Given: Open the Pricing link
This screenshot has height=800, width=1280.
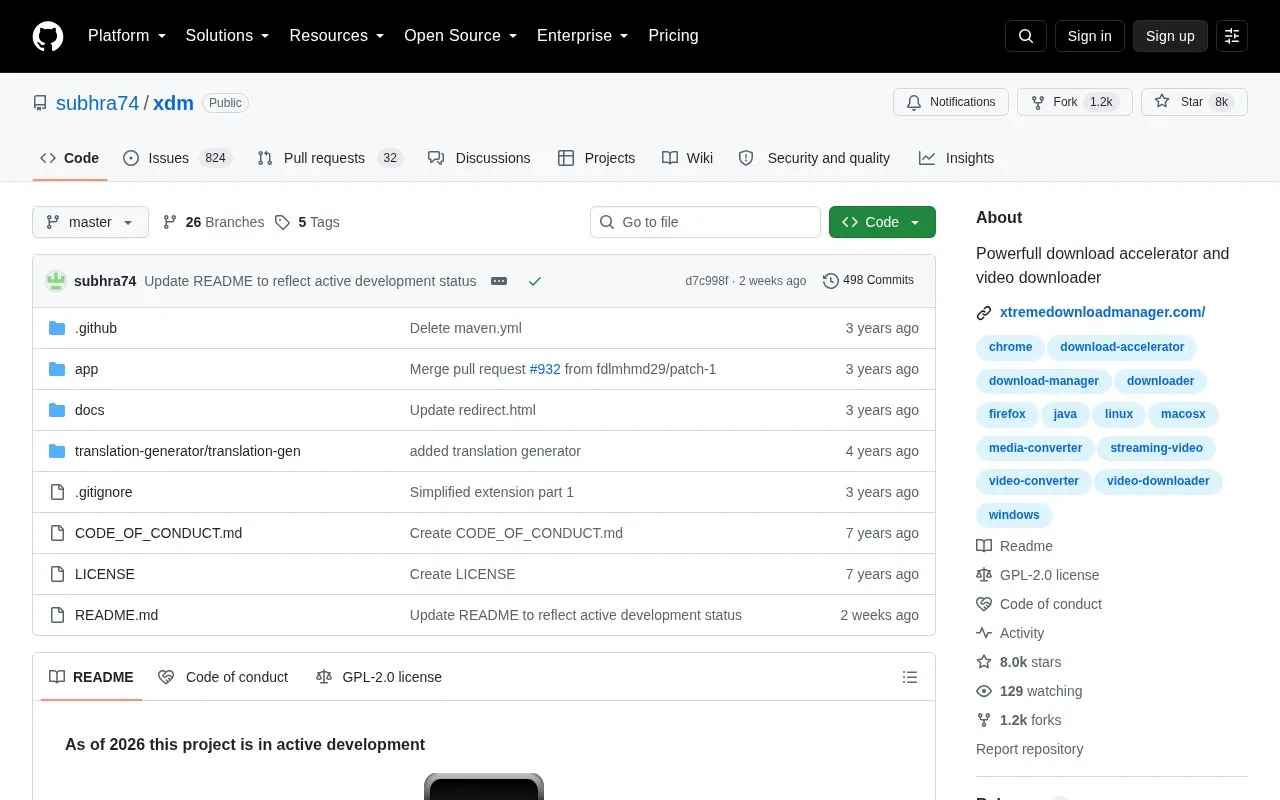Looking at the screenshot, I should pyautogui.click(x=673, y=36).
